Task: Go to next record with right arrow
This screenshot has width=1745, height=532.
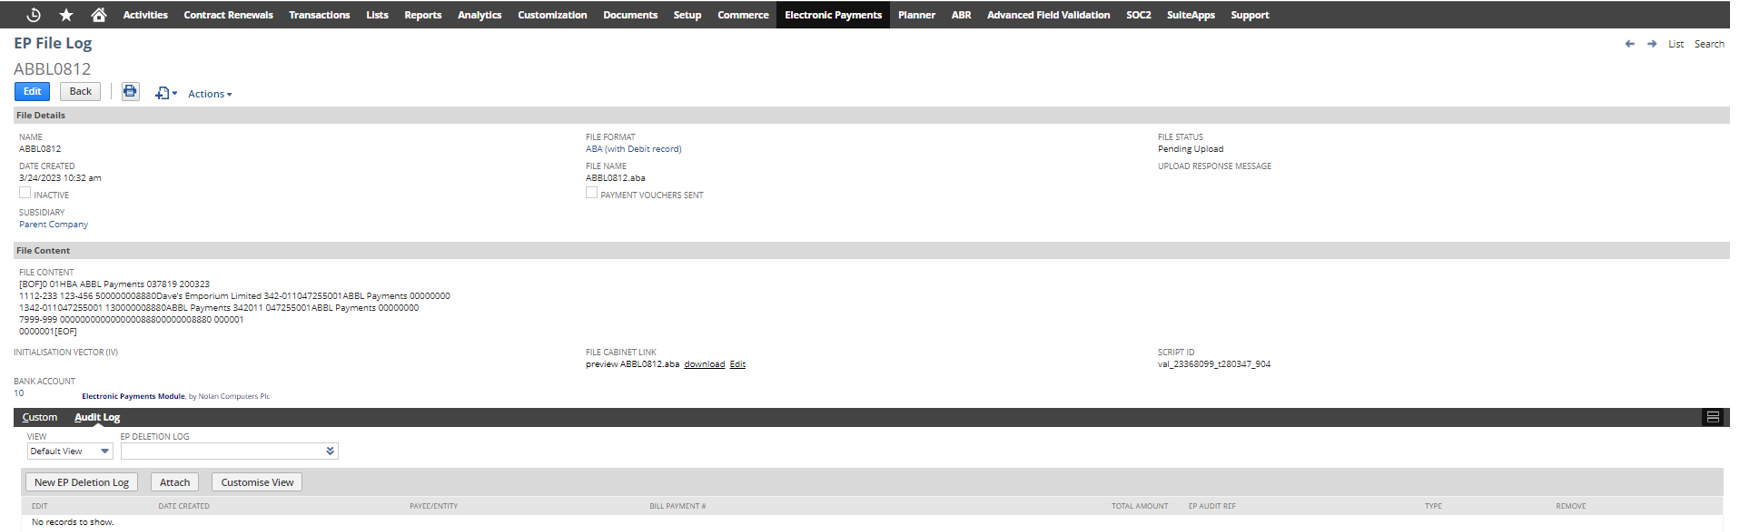Action: coord(1652,44)
